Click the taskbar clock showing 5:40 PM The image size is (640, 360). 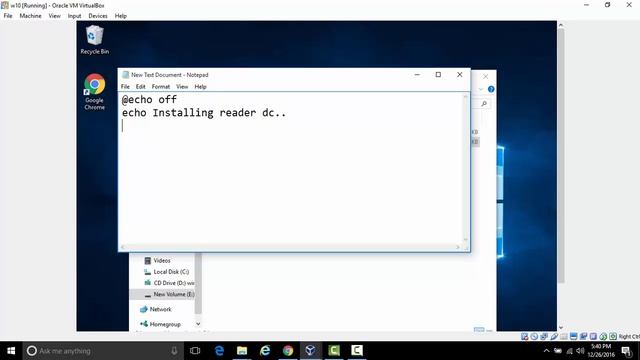[601, 351]
